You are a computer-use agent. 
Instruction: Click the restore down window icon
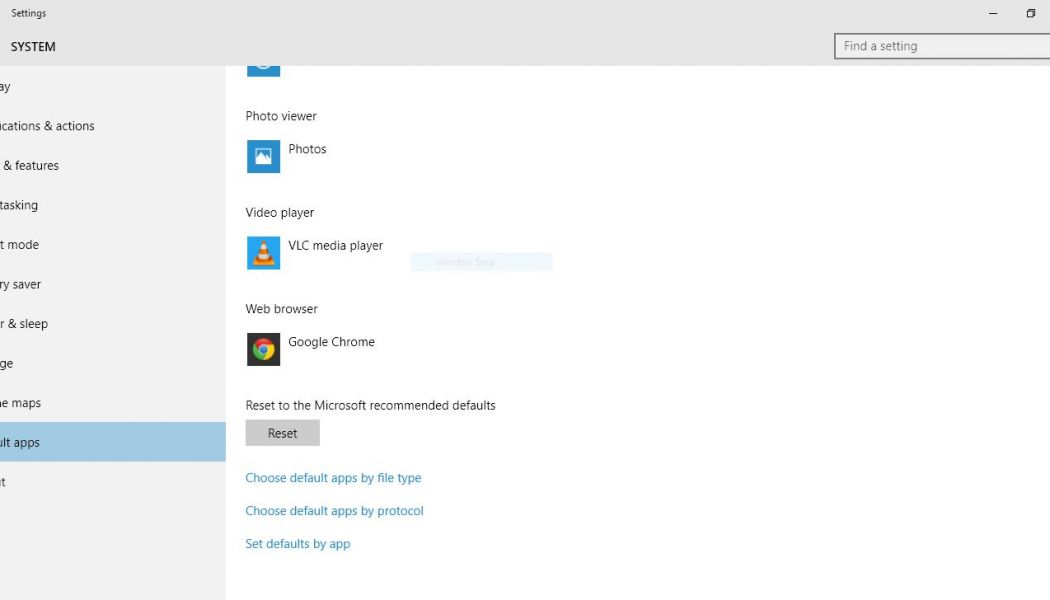click(1030, 14)
